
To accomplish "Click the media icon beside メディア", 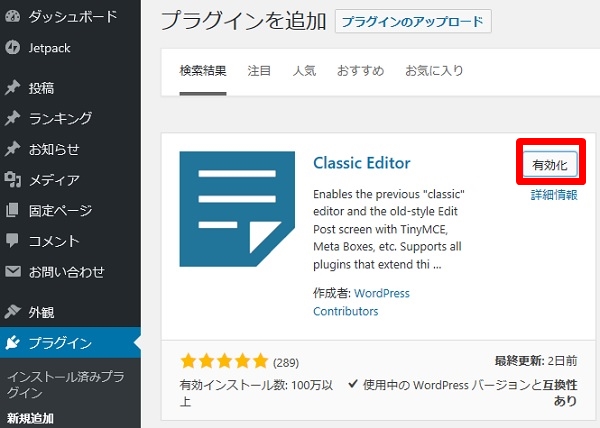I will click(13, 179).
